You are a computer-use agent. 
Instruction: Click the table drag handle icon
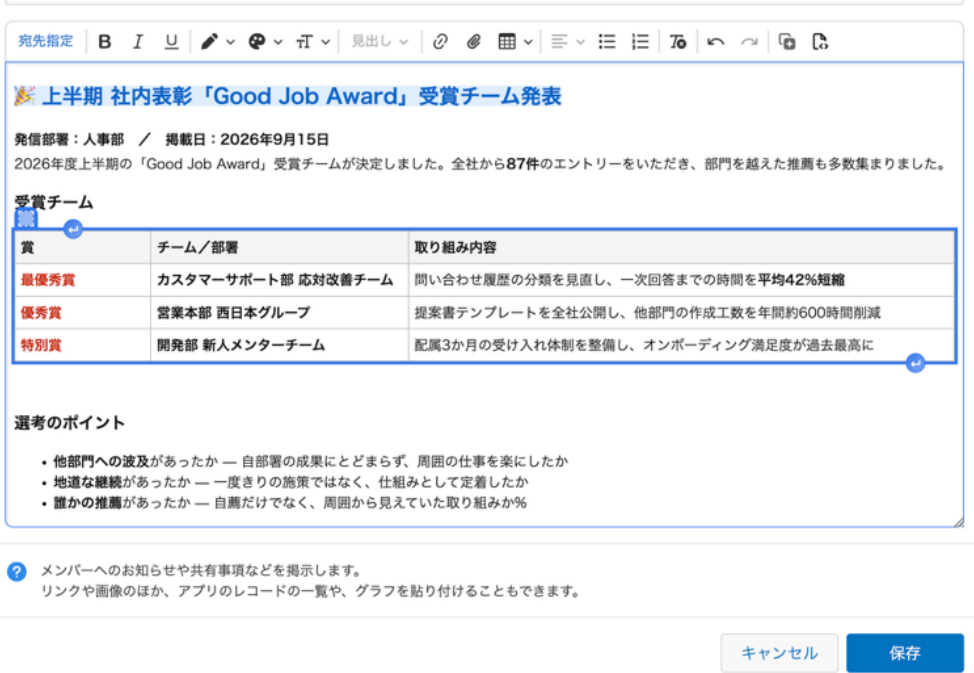click(x=26, y=218)
